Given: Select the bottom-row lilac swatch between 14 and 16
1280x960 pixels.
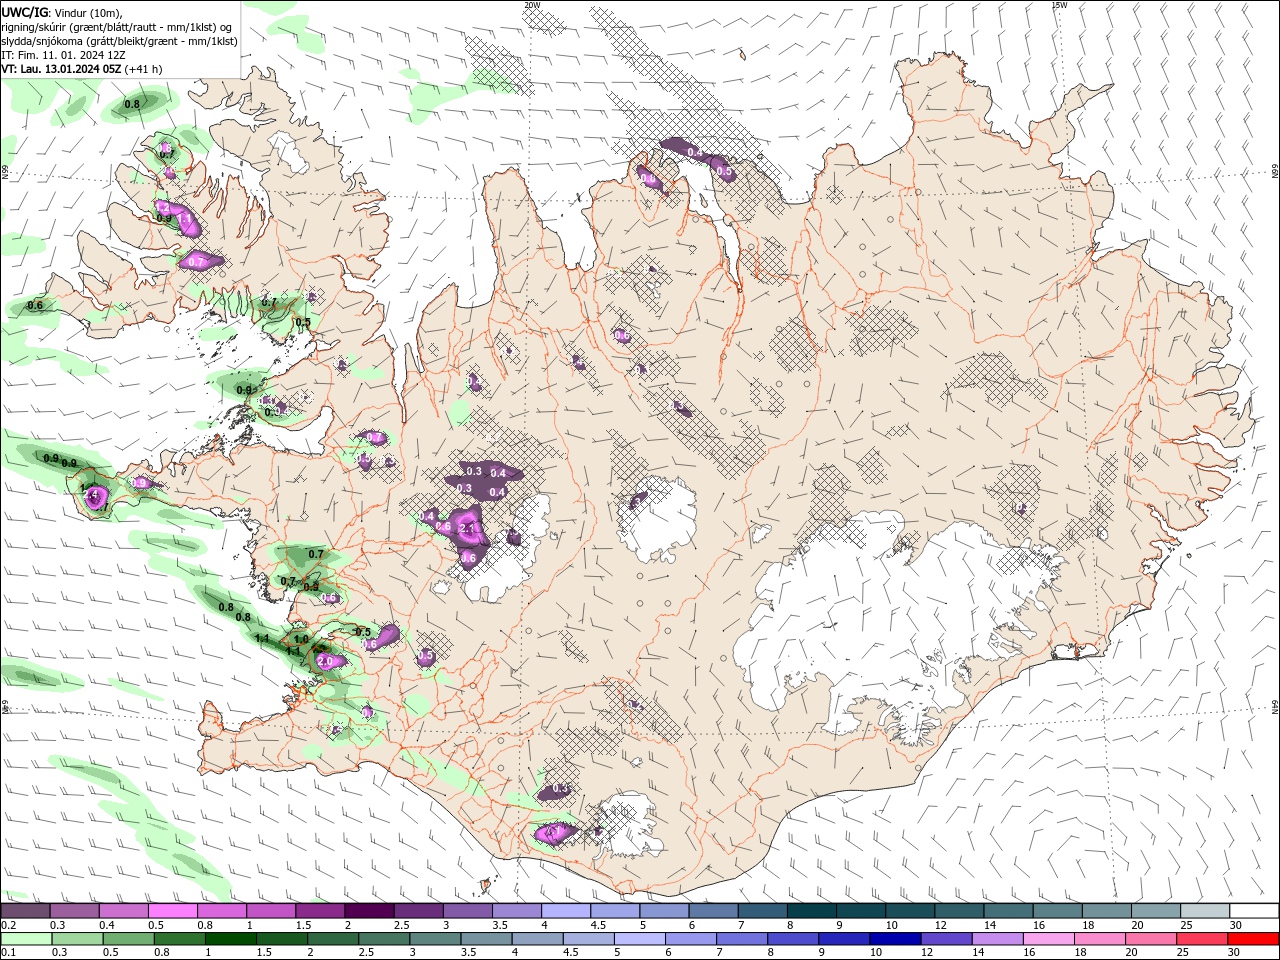Looking at the screenshot, I should pyautogui.click(x=998, y=939).
